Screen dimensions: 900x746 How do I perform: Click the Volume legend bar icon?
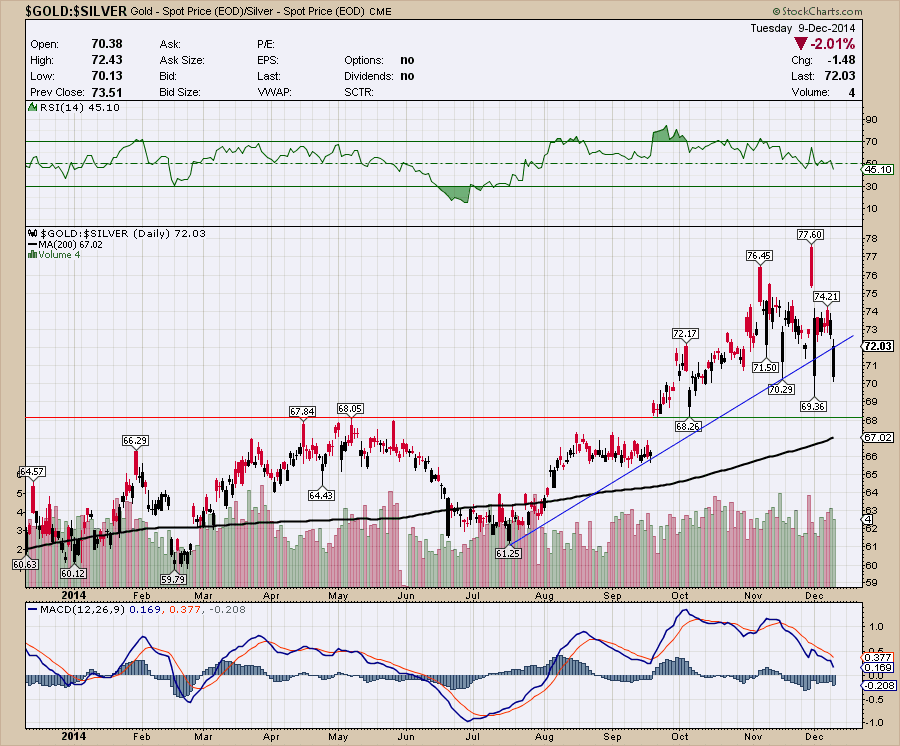(x=30, y=254)
